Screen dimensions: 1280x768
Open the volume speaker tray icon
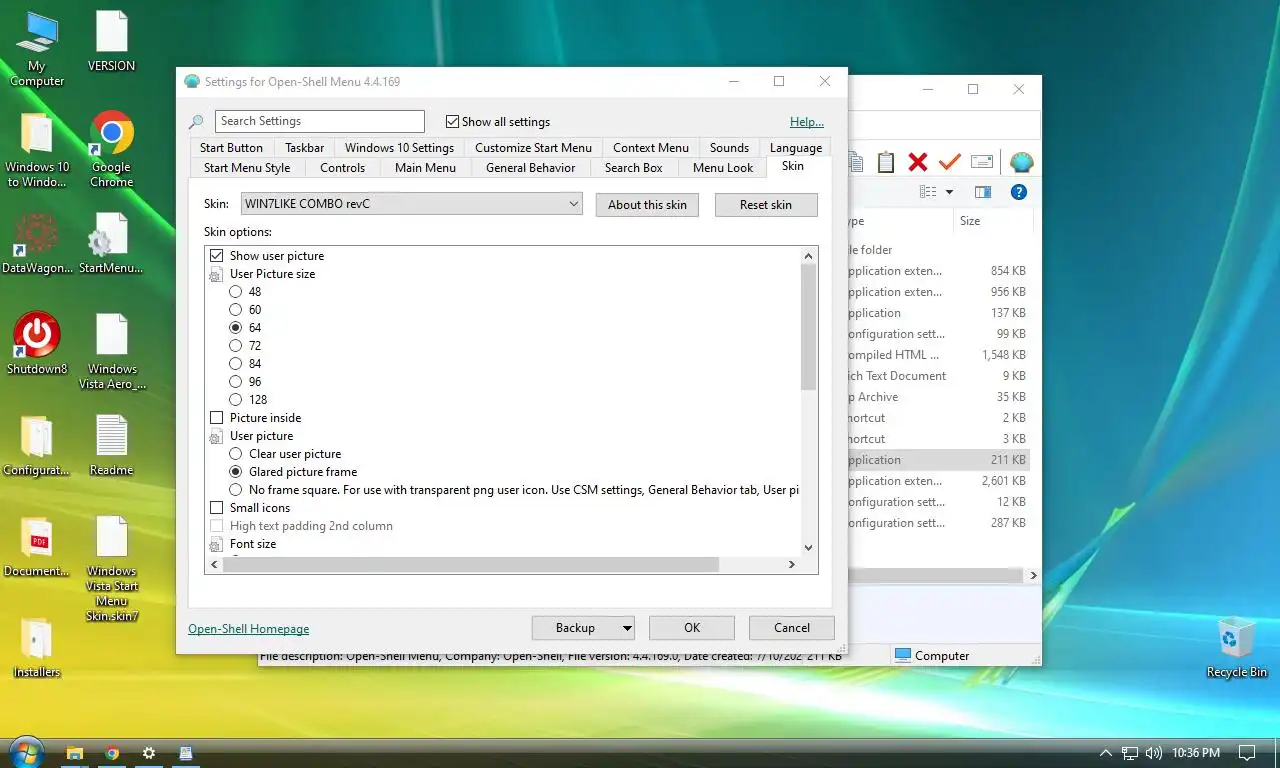click(1154, 753)
